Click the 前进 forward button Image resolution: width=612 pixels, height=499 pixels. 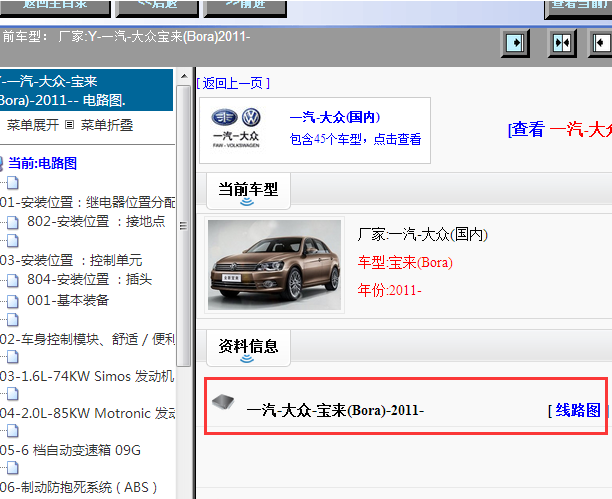click(245, 7)
